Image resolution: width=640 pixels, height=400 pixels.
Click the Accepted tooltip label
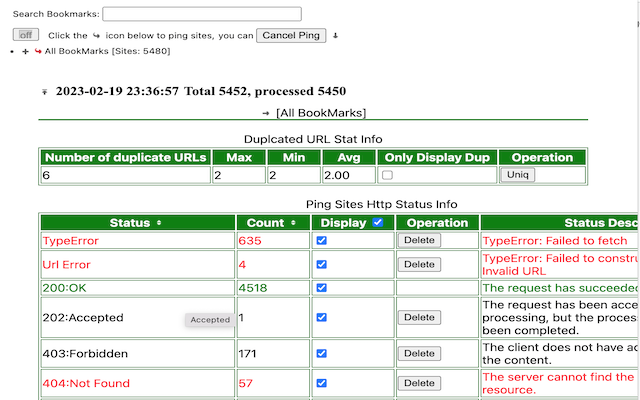[x=210, y=320]
